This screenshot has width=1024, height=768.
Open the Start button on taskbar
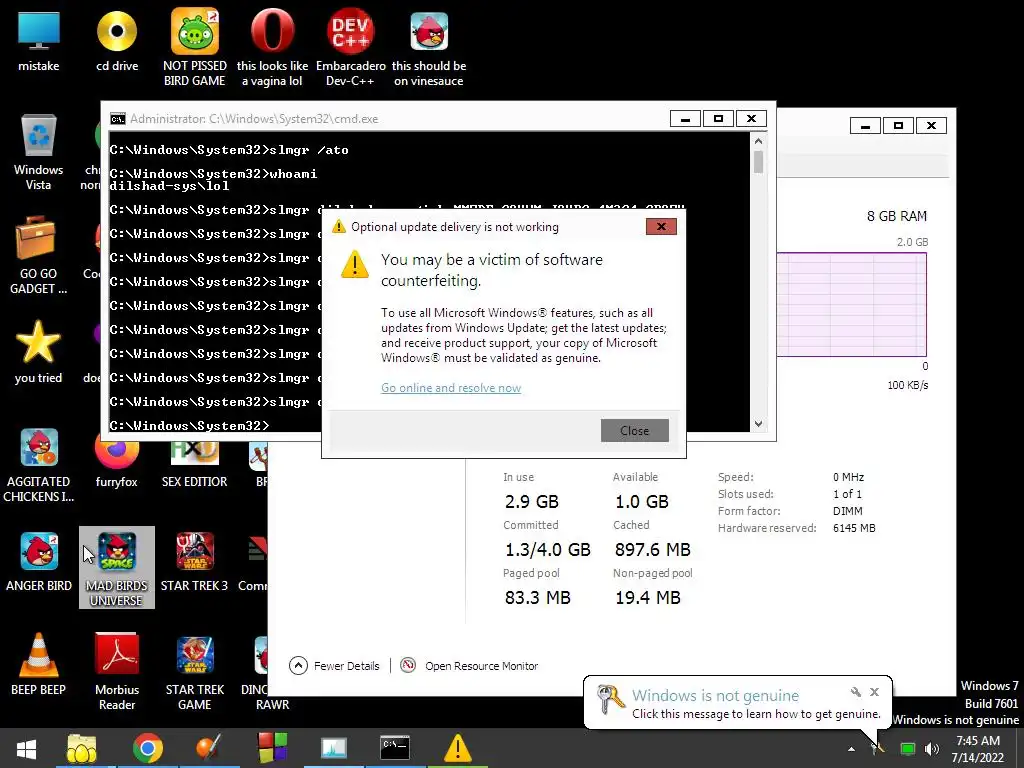click(x=26, y=748)
